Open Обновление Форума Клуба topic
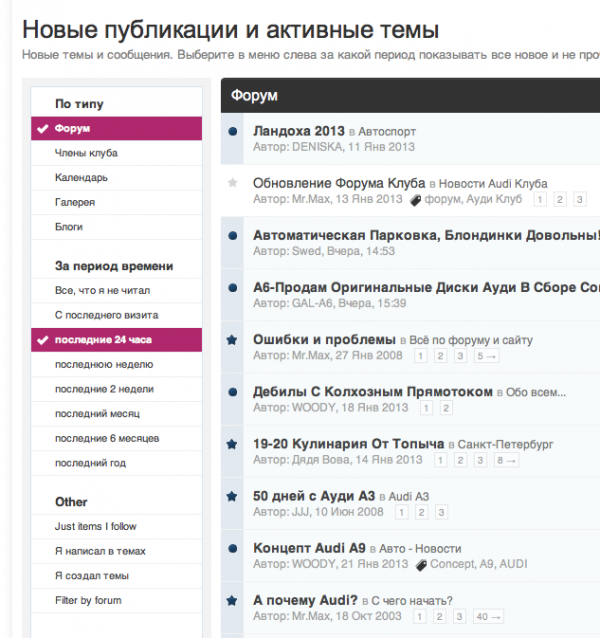 click(x=339, y=183)
